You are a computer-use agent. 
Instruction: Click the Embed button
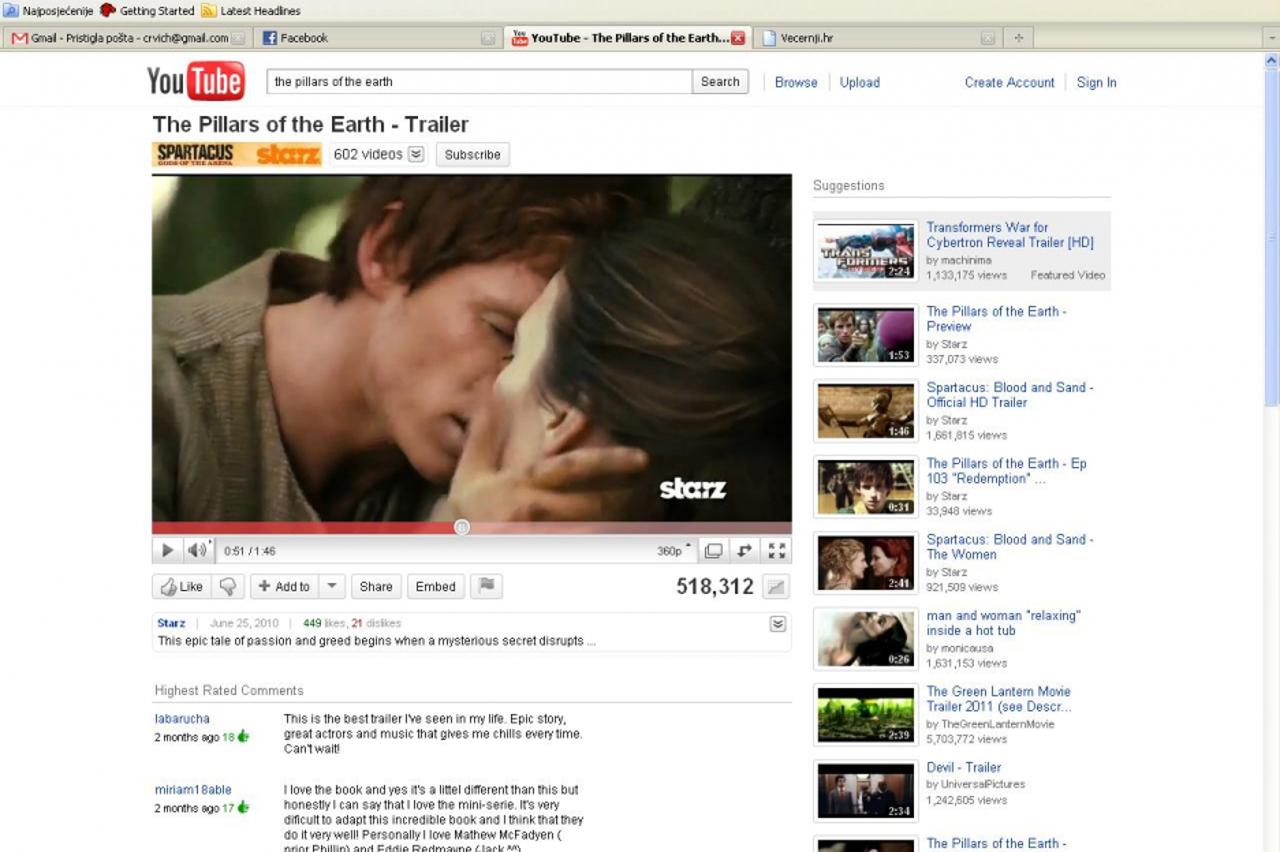click(x=435, y=587)
